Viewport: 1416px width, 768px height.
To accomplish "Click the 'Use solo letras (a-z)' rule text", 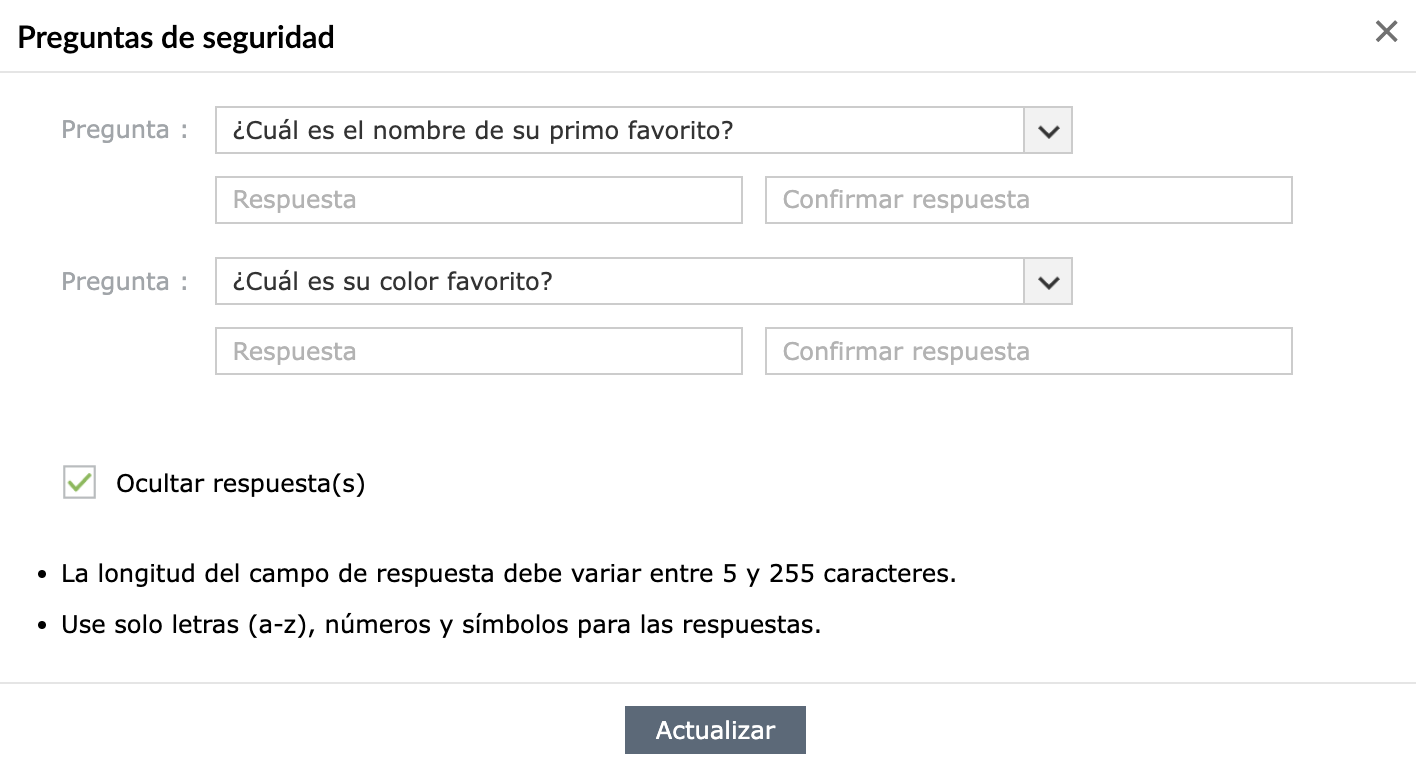I will 441,626.
